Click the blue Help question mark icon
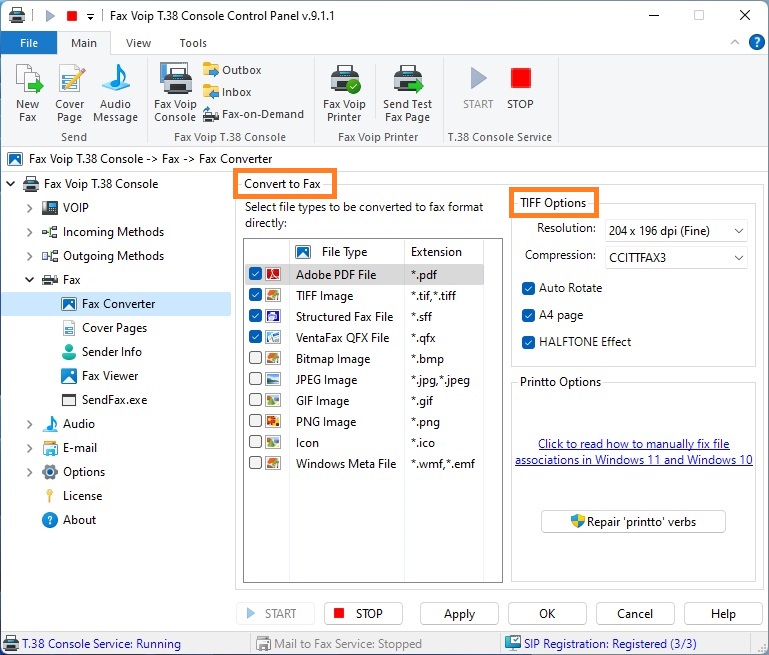 click(x=756, y=42)
